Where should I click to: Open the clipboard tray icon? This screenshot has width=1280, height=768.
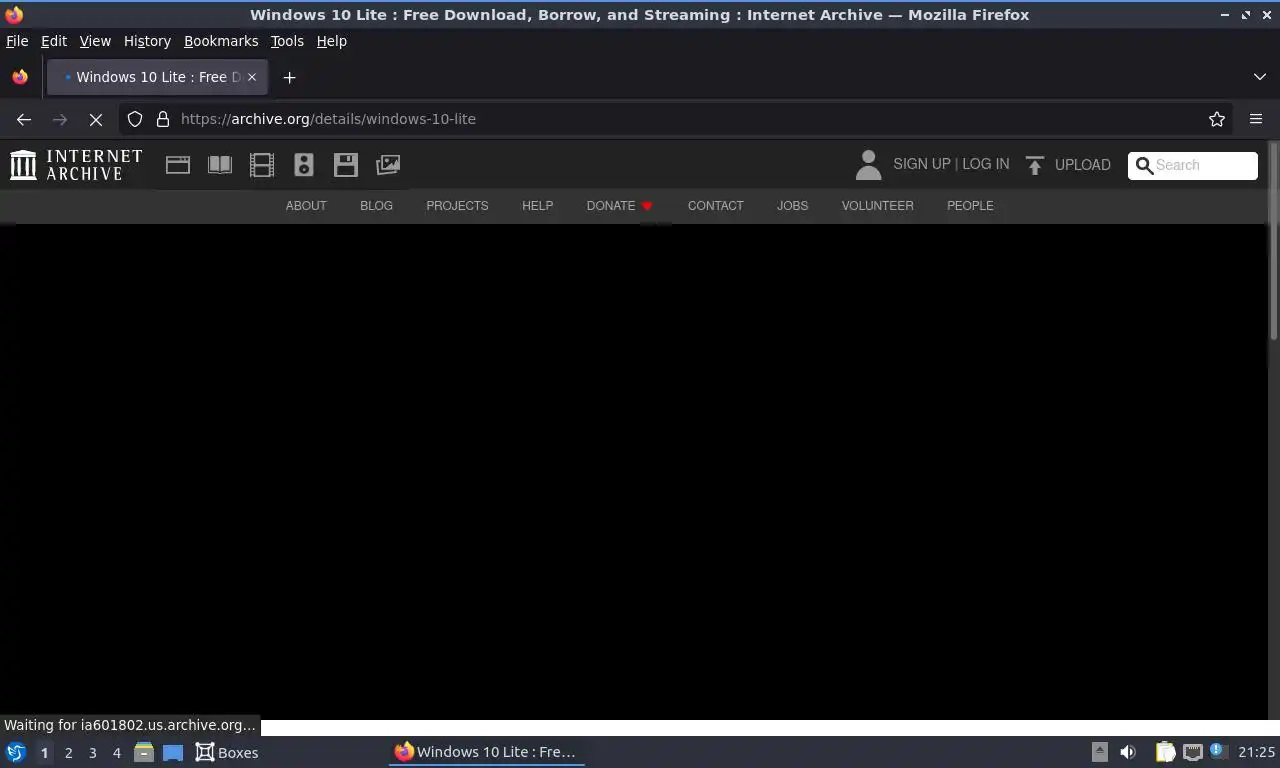click(1165, 752)
